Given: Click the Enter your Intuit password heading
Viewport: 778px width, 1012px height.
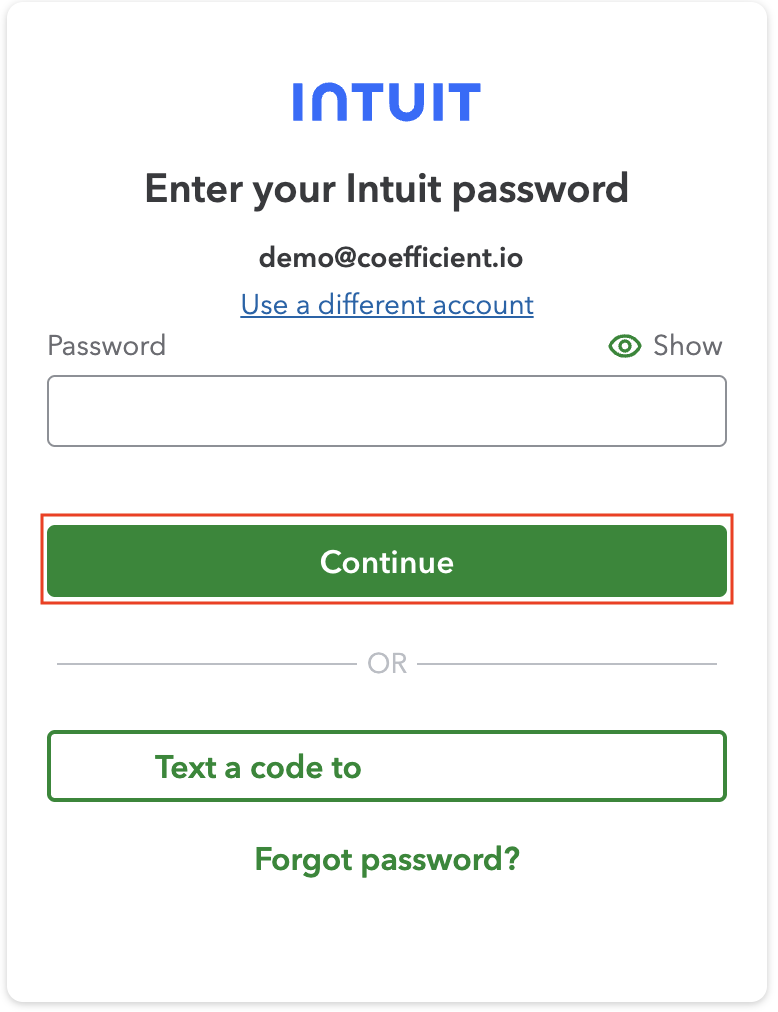Looking at the screenshot, I should click(387, 188).
